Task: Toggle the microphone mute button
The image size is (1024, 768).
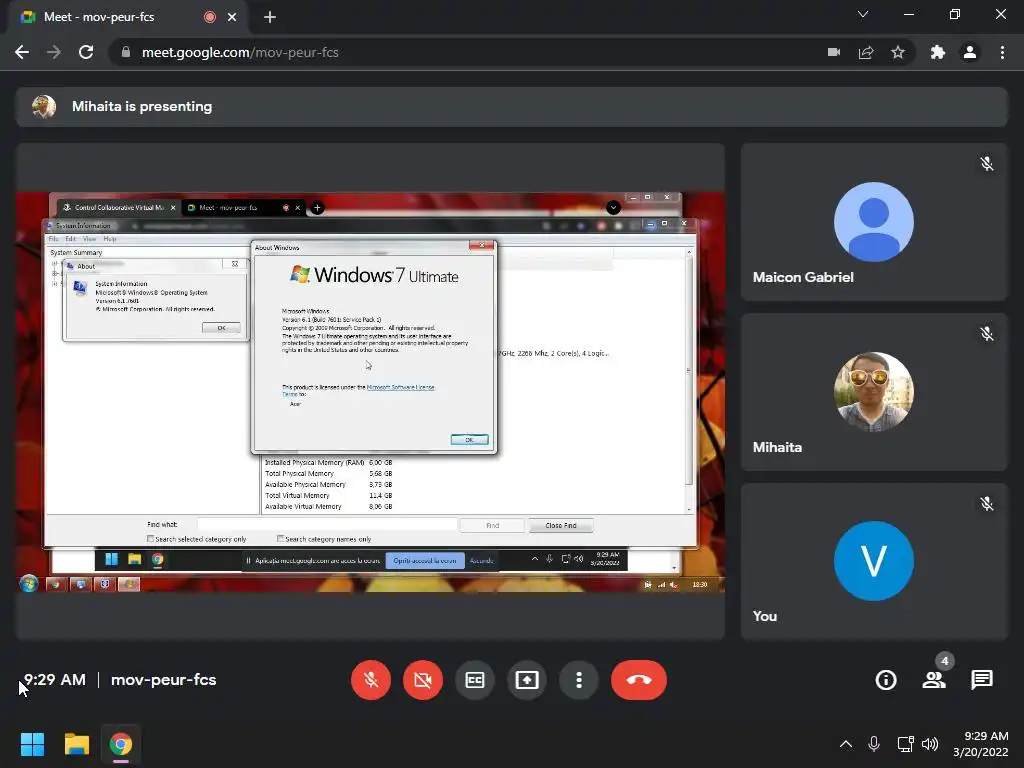Action: 371,680
